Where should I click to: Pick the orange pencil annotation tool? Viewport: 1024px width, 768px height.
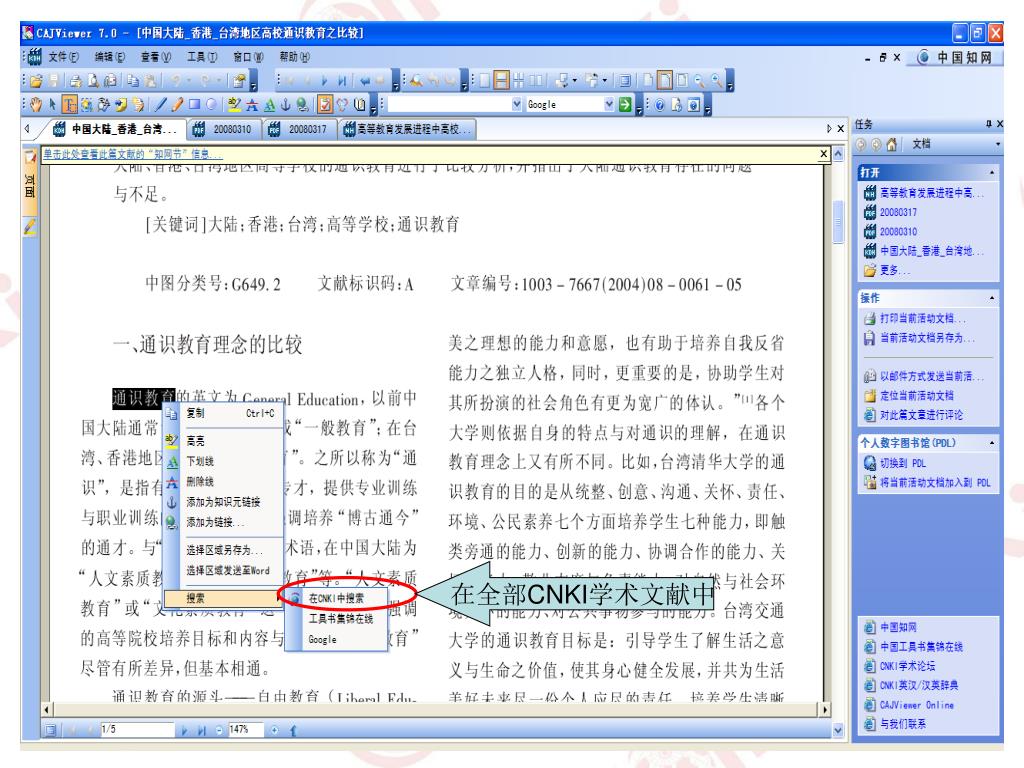click(177, 104)
